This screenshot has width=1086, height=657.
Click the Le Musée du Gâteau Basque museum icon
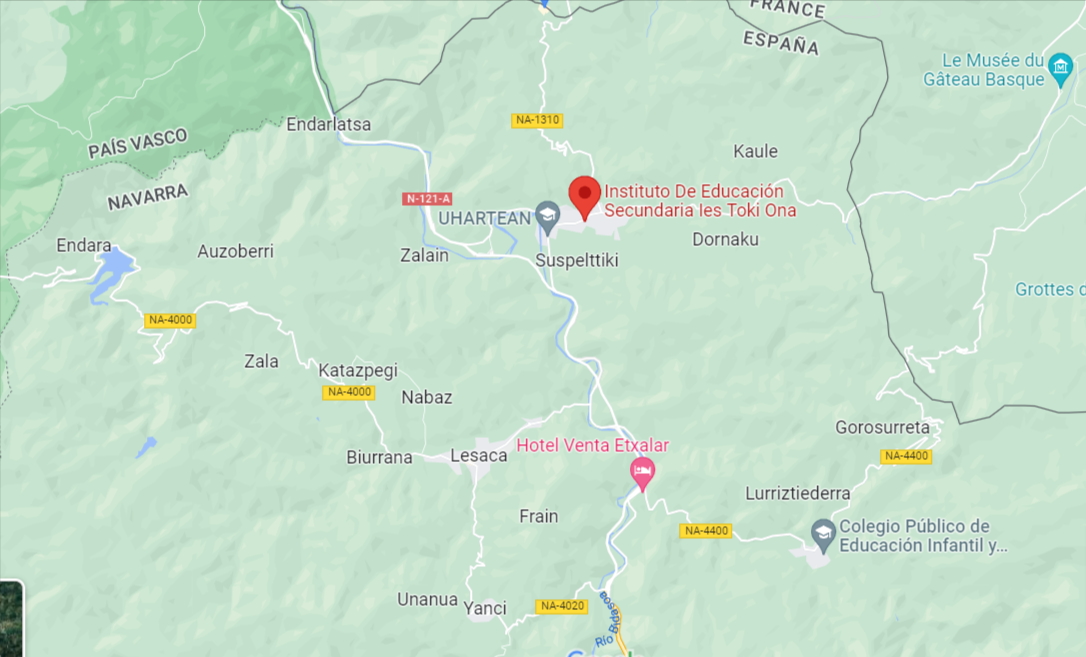[1060, 70]
